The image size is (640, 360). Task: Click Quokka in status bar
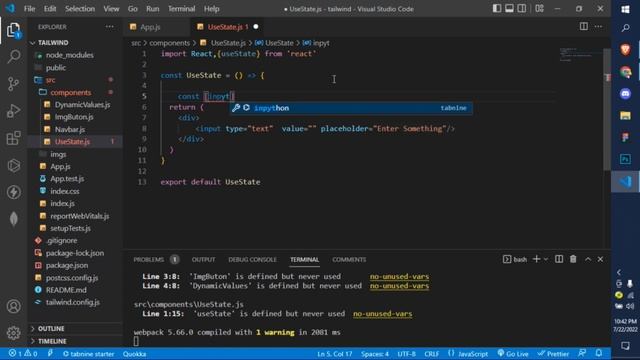134,354
